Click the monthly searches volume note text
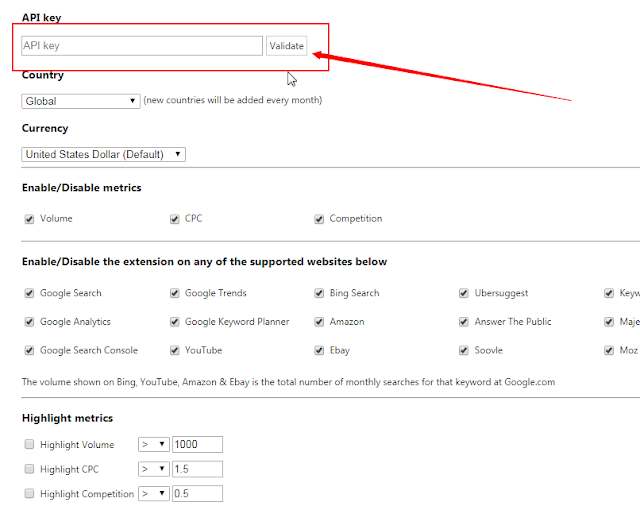Viewport: 640px width, 506px height. [x=288, y=382]
